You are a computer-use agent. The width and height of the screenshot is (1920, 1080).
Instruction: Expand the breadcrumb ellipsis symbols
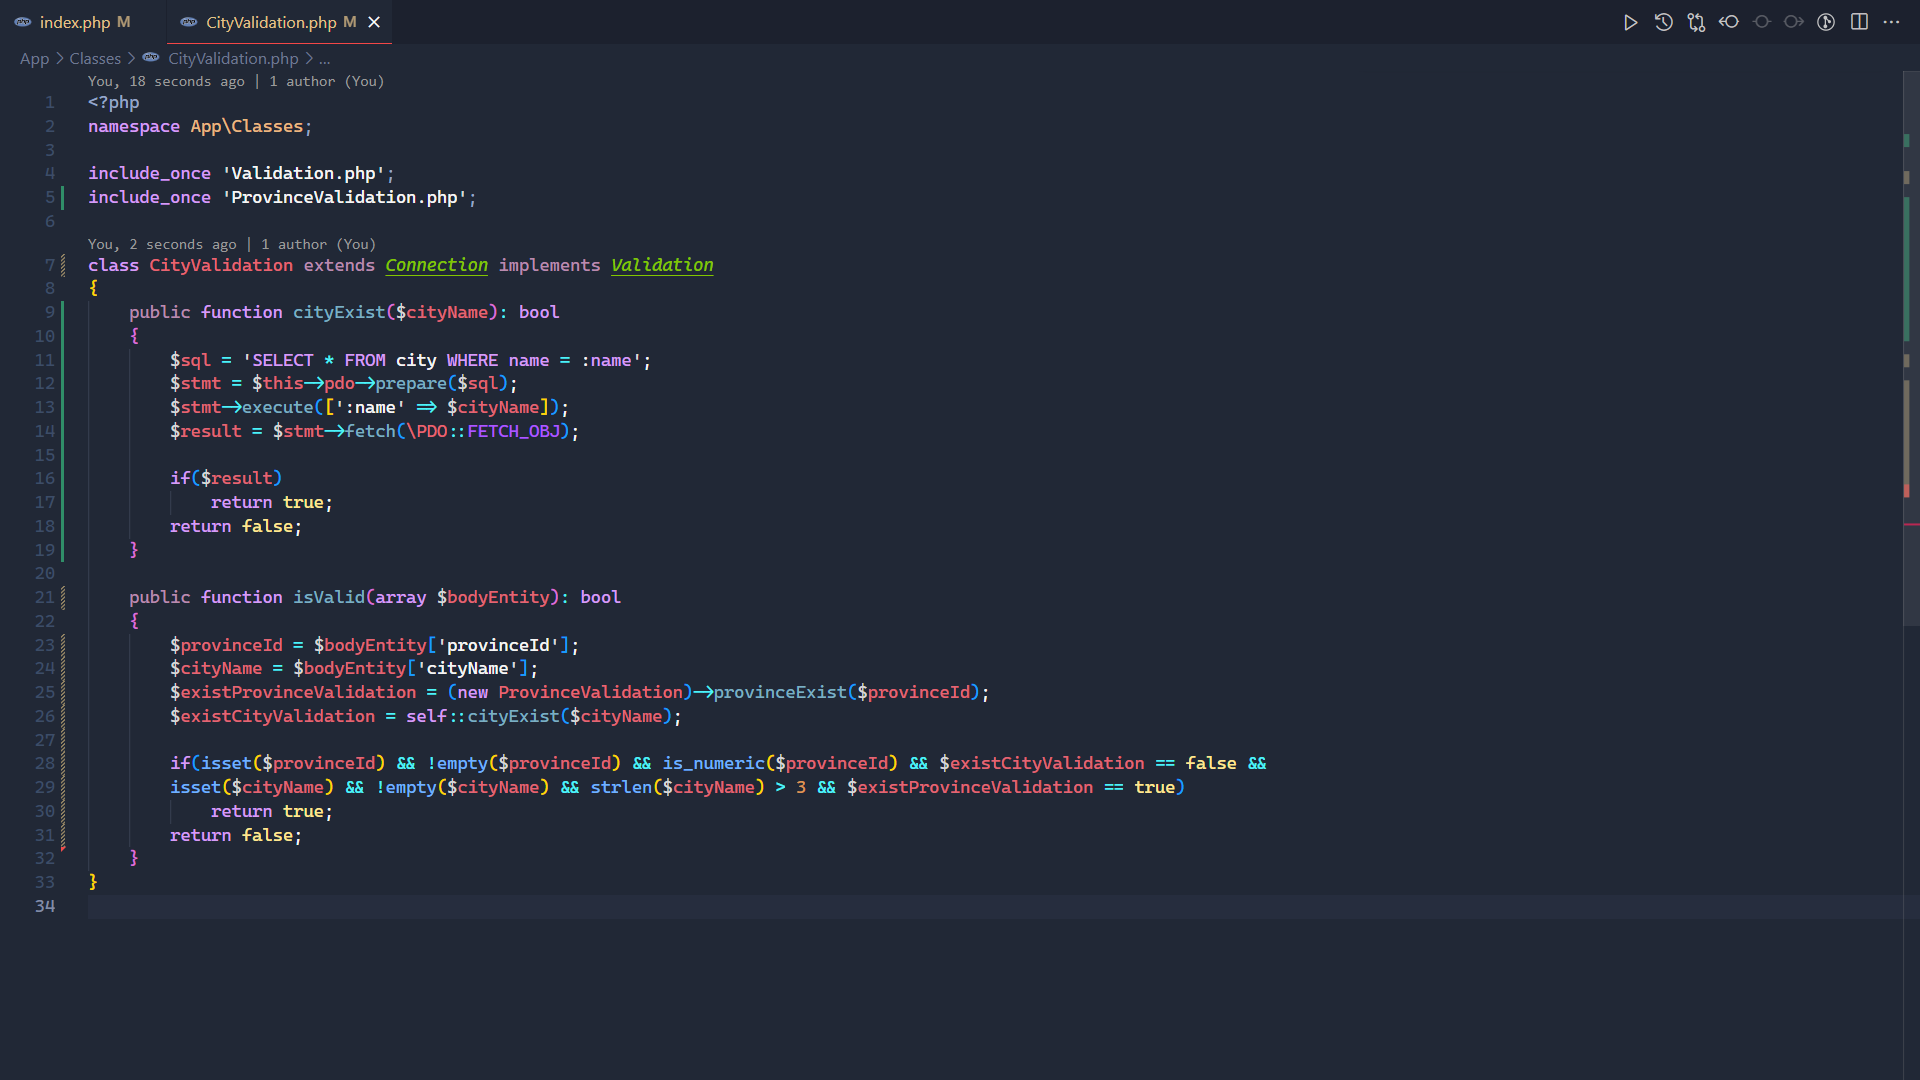click(x=324, y=59)
